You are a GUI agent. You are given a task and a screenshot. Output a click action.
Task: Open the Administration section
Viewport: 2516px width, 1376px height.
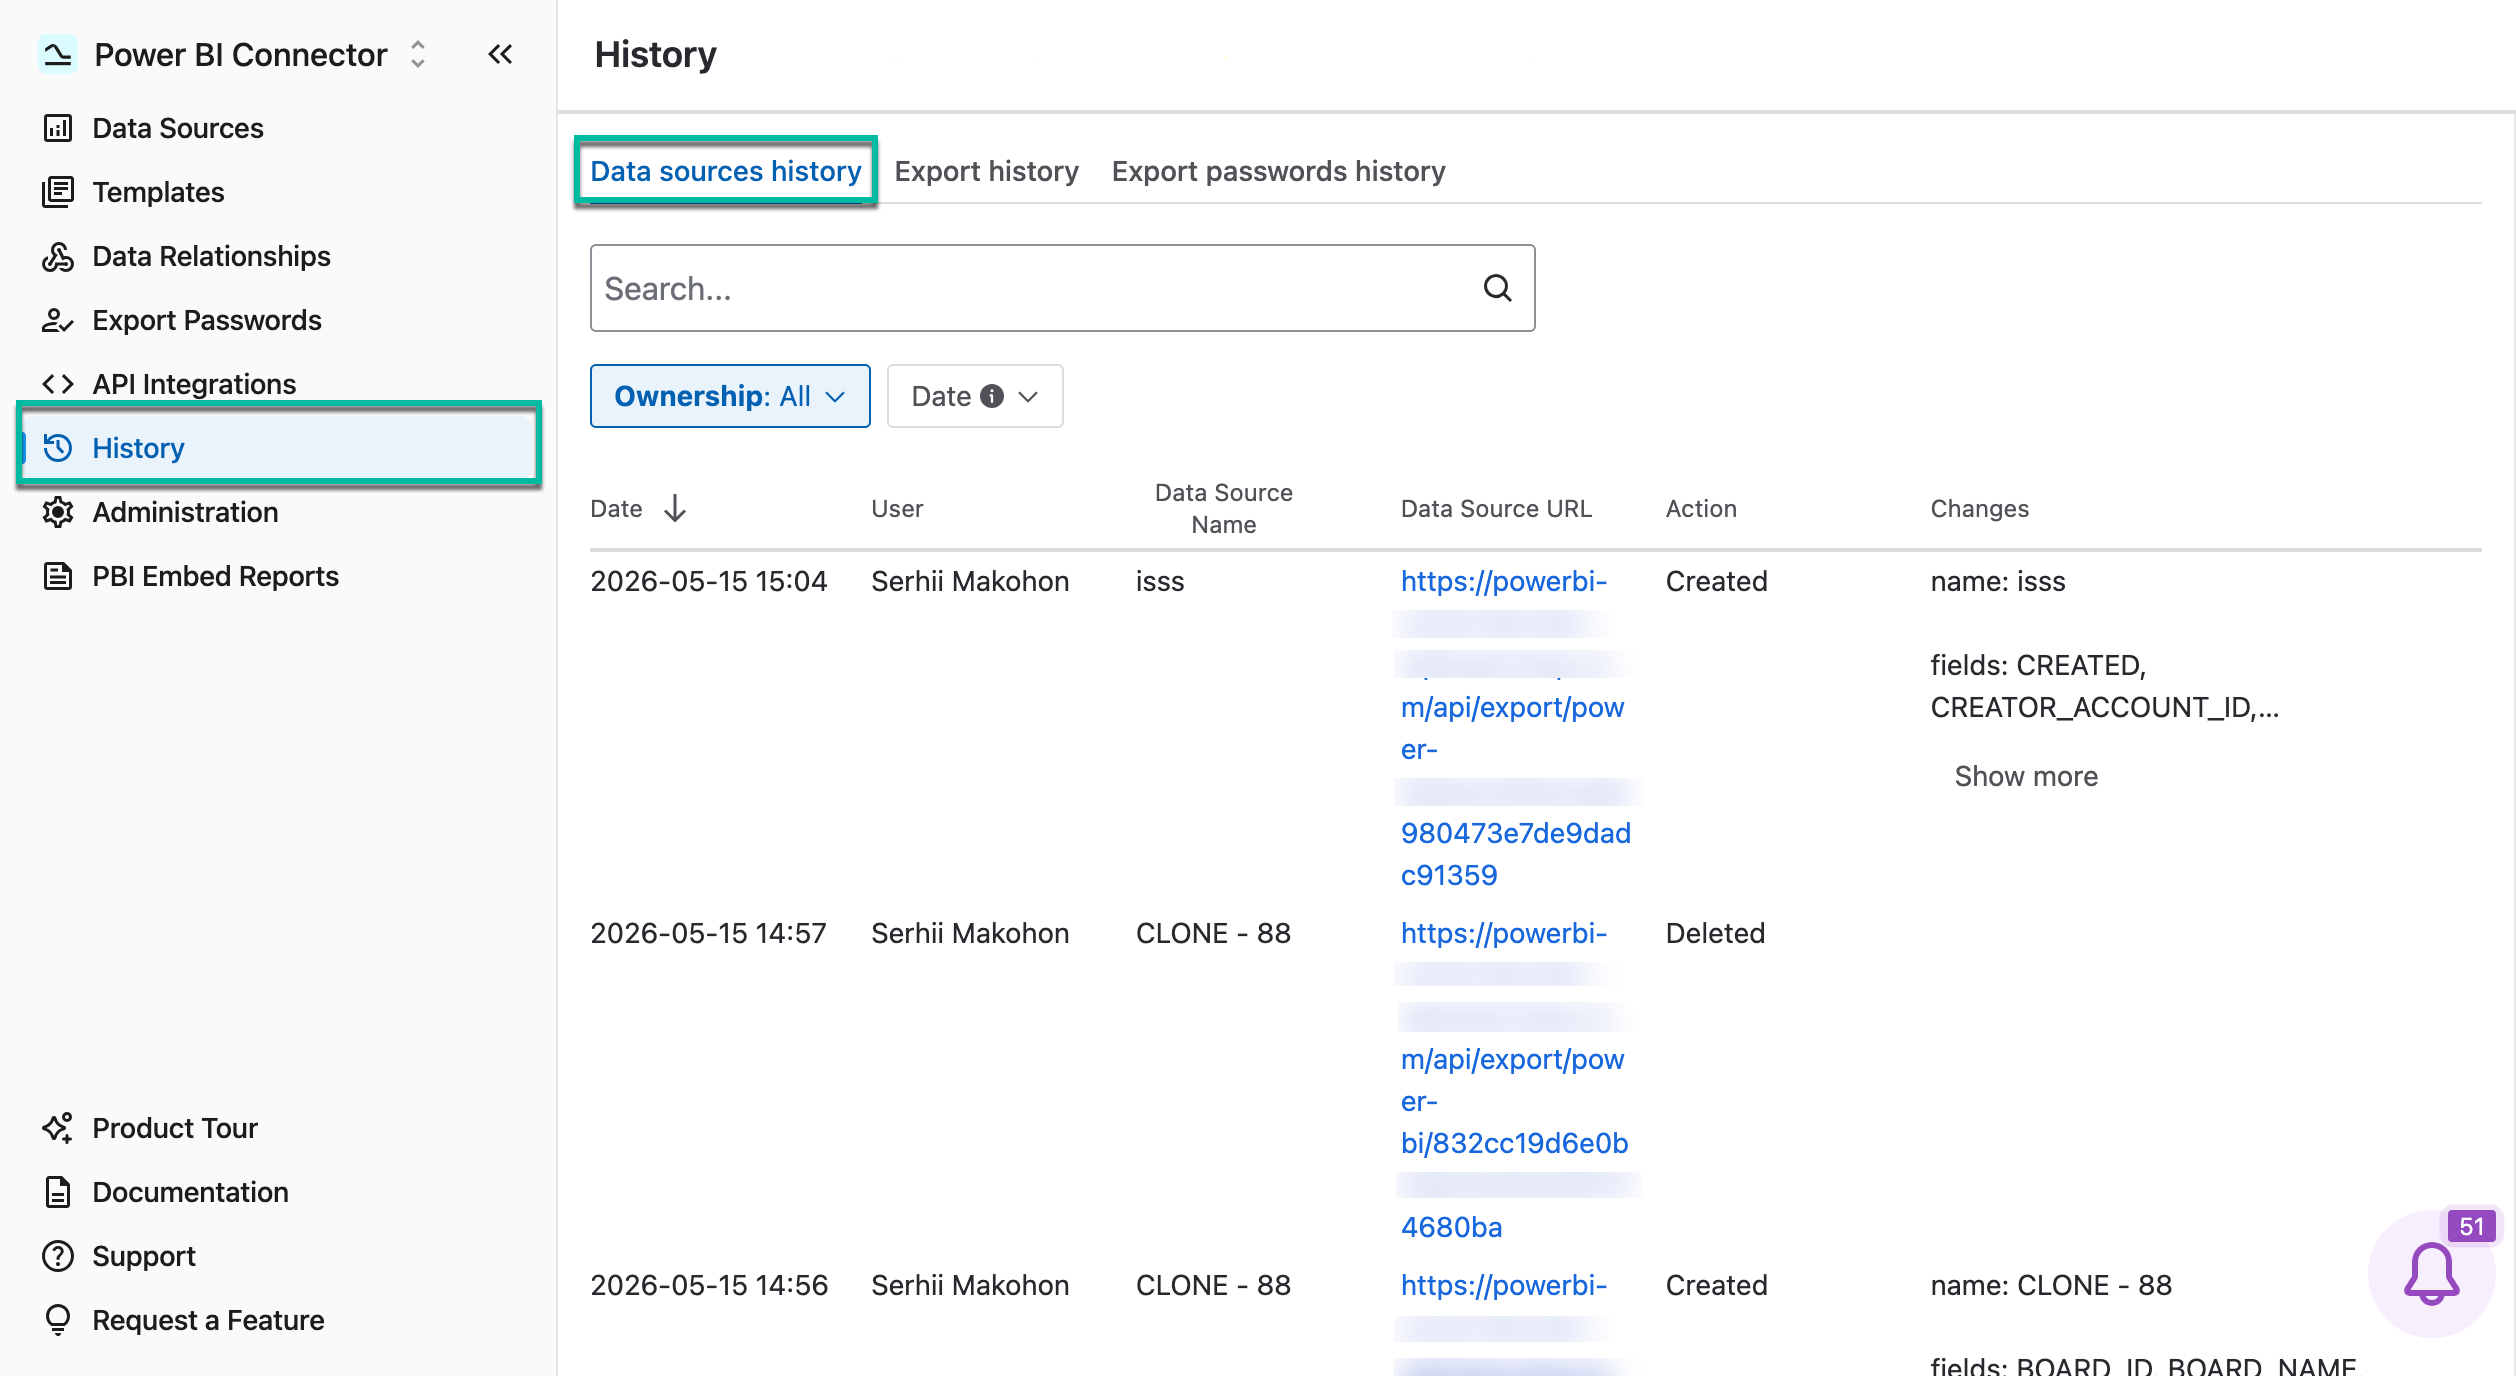185,512
